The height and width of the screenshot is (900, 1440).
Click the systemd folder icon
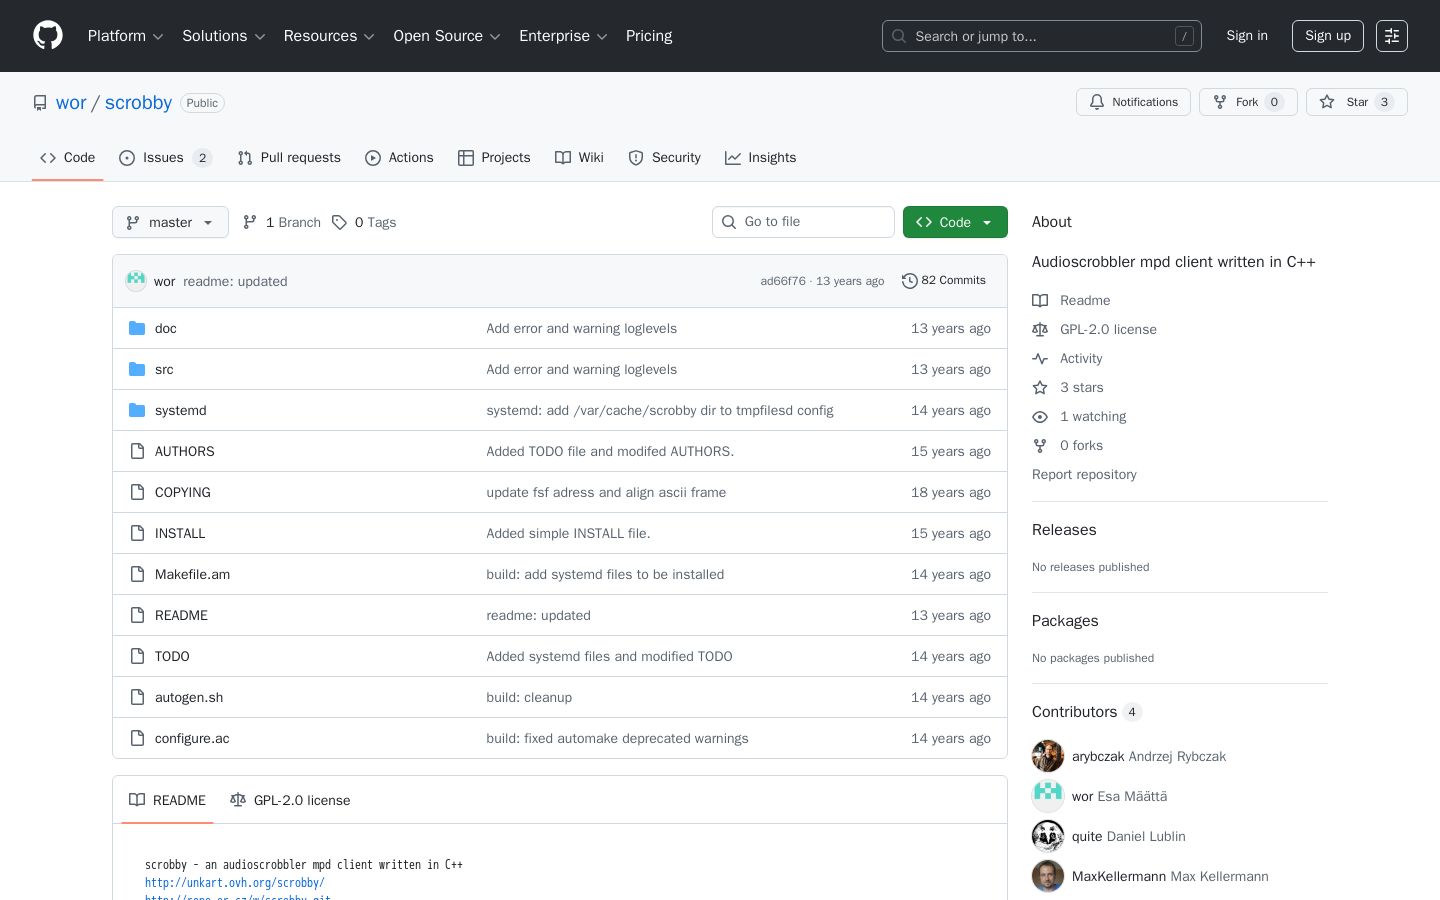137,410
